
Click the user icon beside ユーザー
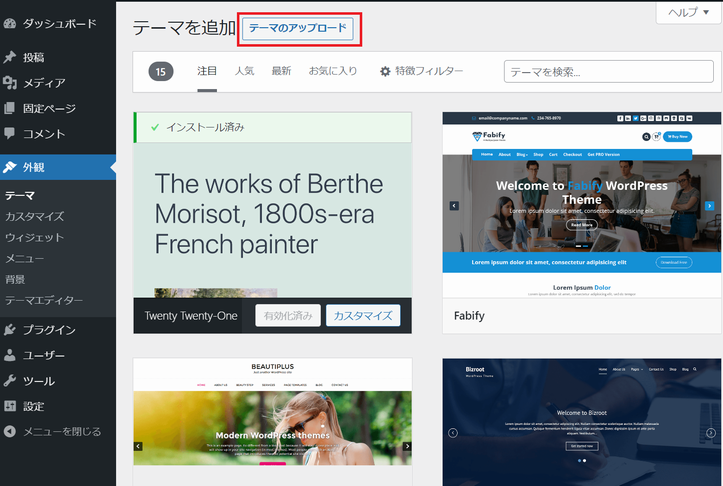click(x=10, y=355)
